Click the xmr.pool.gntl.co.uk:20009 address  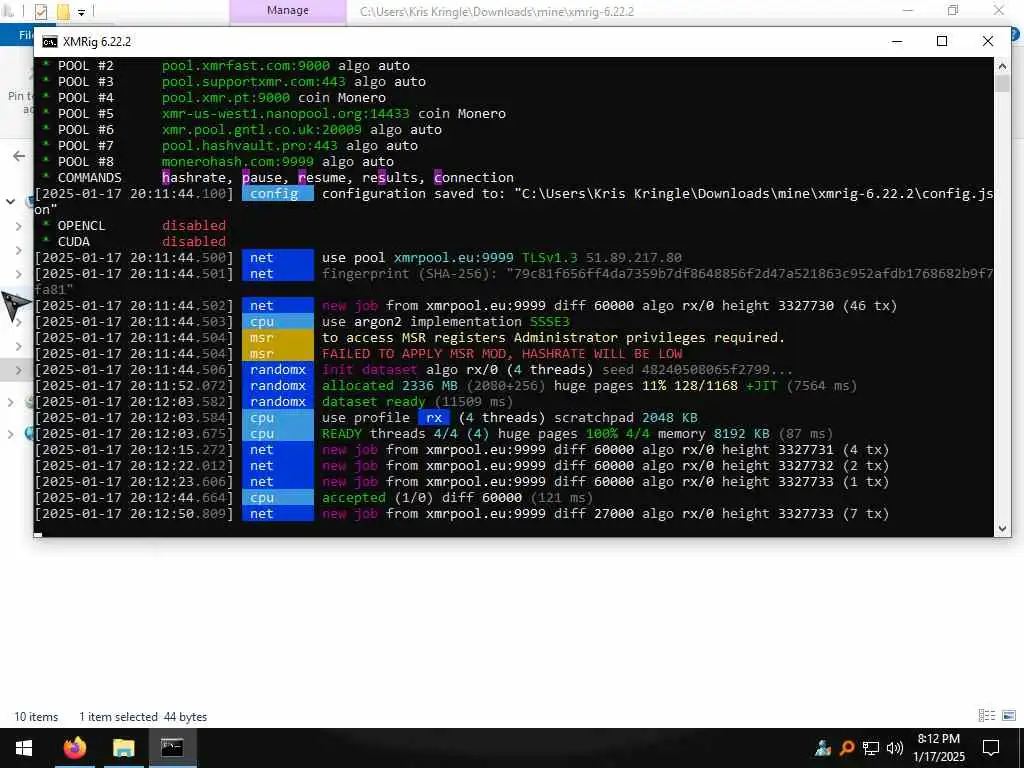pos(261,129)
